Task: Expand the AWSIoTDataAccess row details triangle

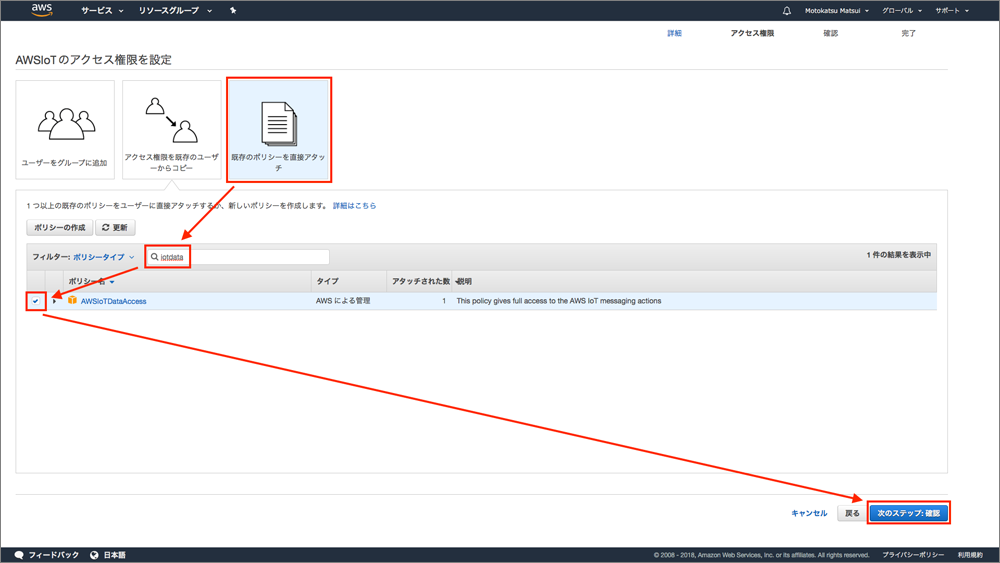Action: (x=54, y=301)
